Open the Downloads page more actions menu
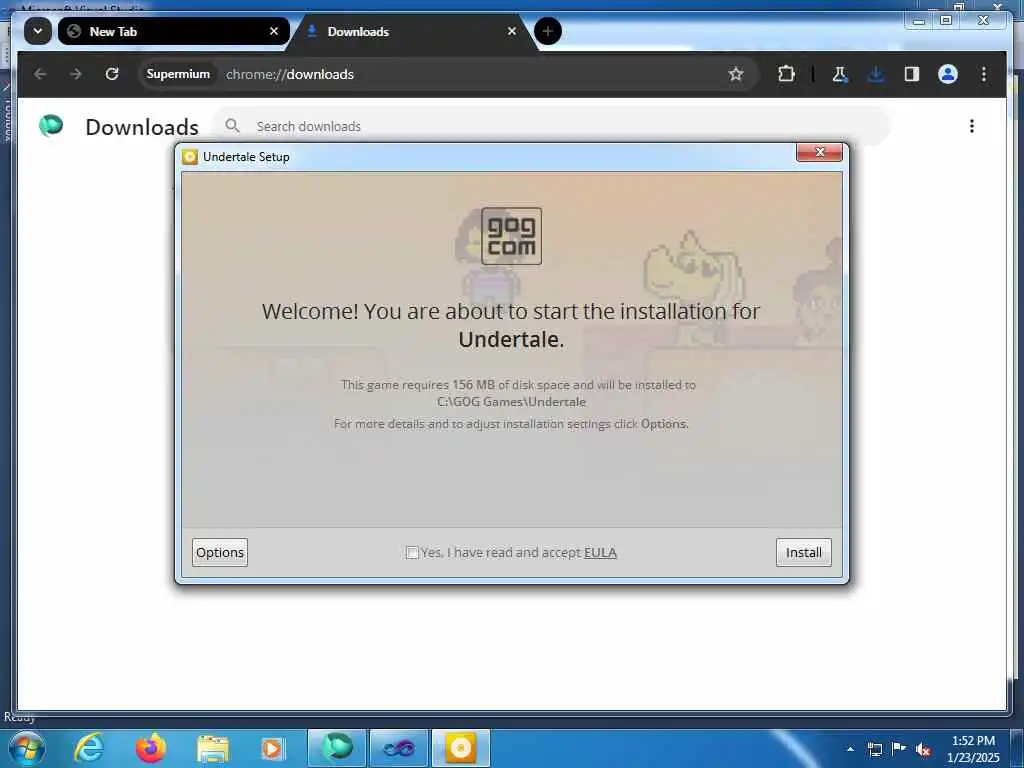 [972, 126]
